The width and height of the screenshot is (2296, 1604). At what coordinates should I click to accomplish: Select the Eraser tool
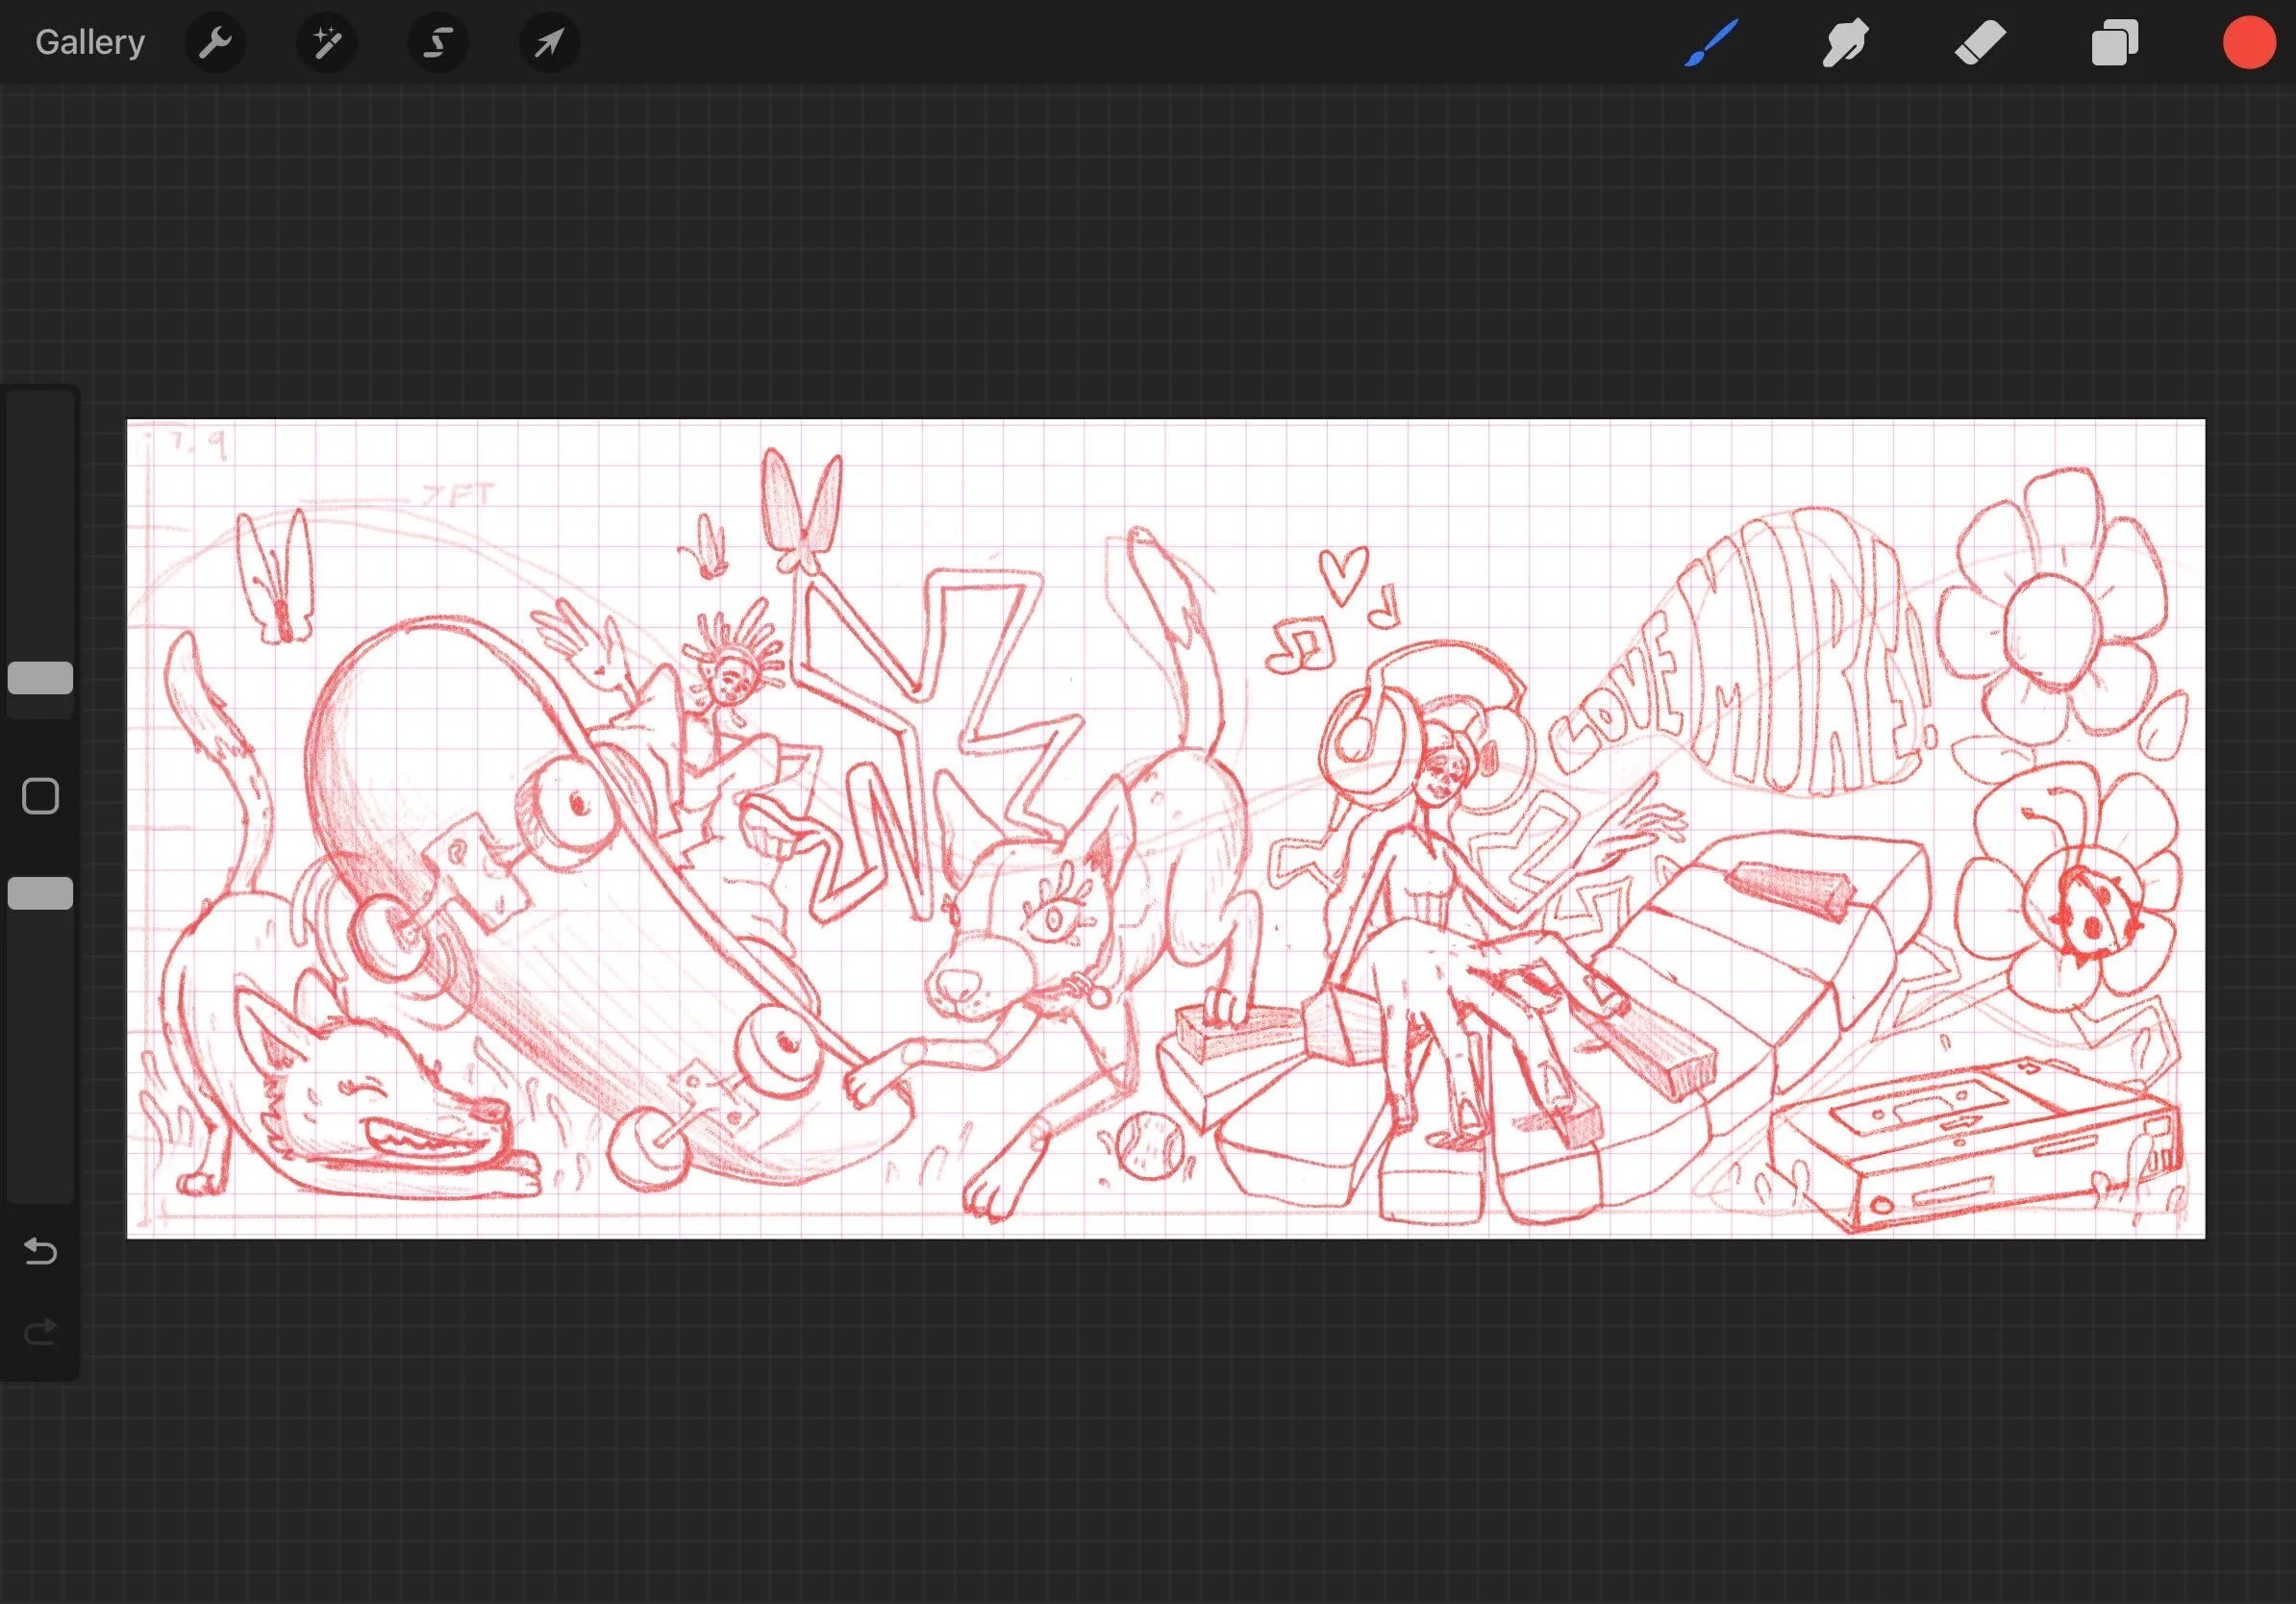[x=1980, y=43]
